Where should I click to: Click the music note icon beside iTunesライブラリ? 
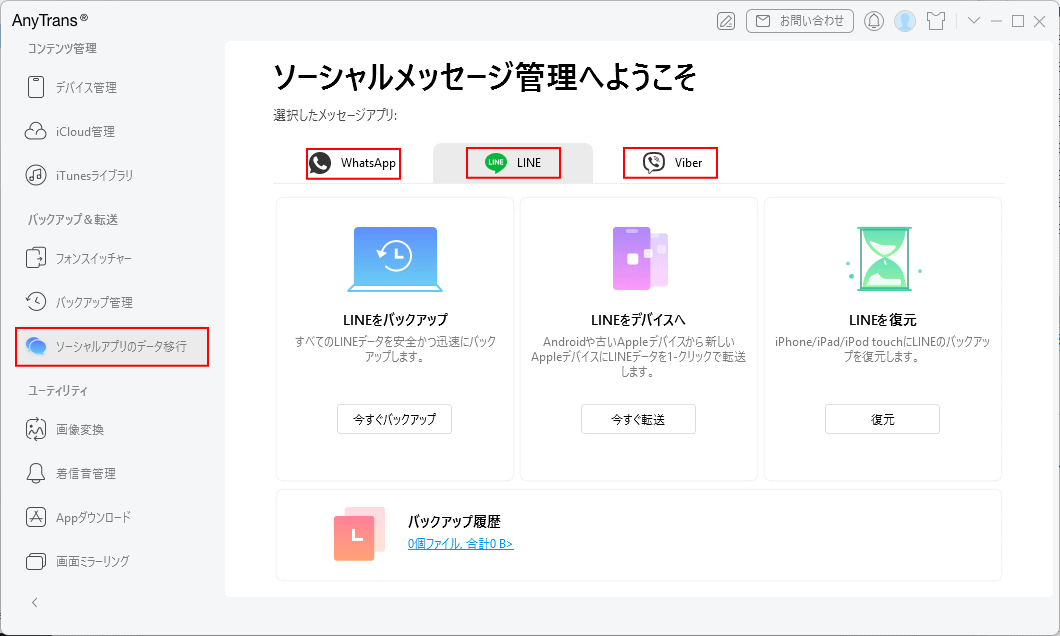36,175
